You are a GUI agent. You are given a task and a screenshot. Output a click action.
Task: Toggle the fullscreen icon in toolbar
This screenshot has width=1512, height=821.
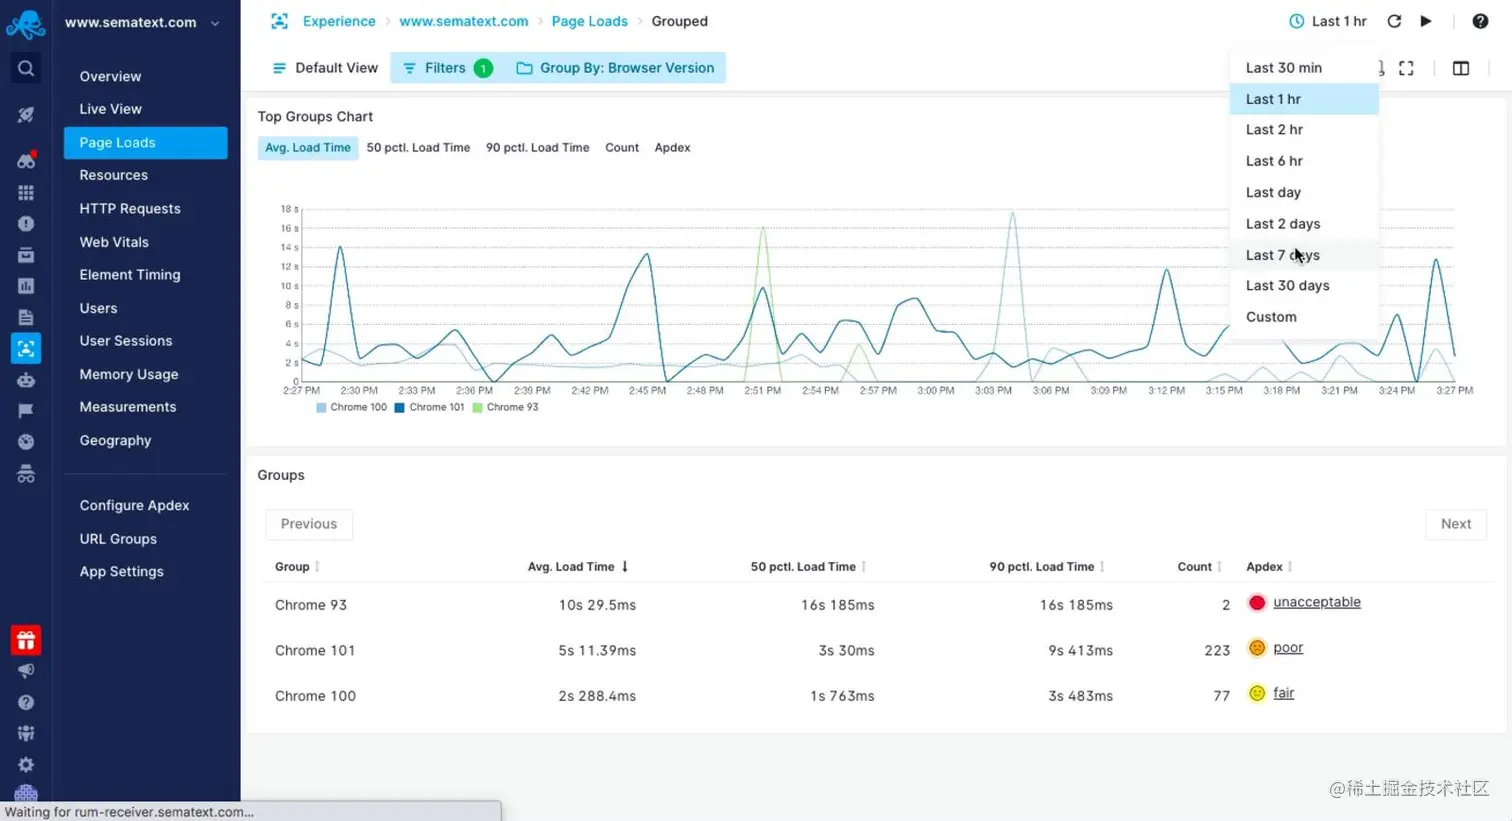tap(1406, 68)
